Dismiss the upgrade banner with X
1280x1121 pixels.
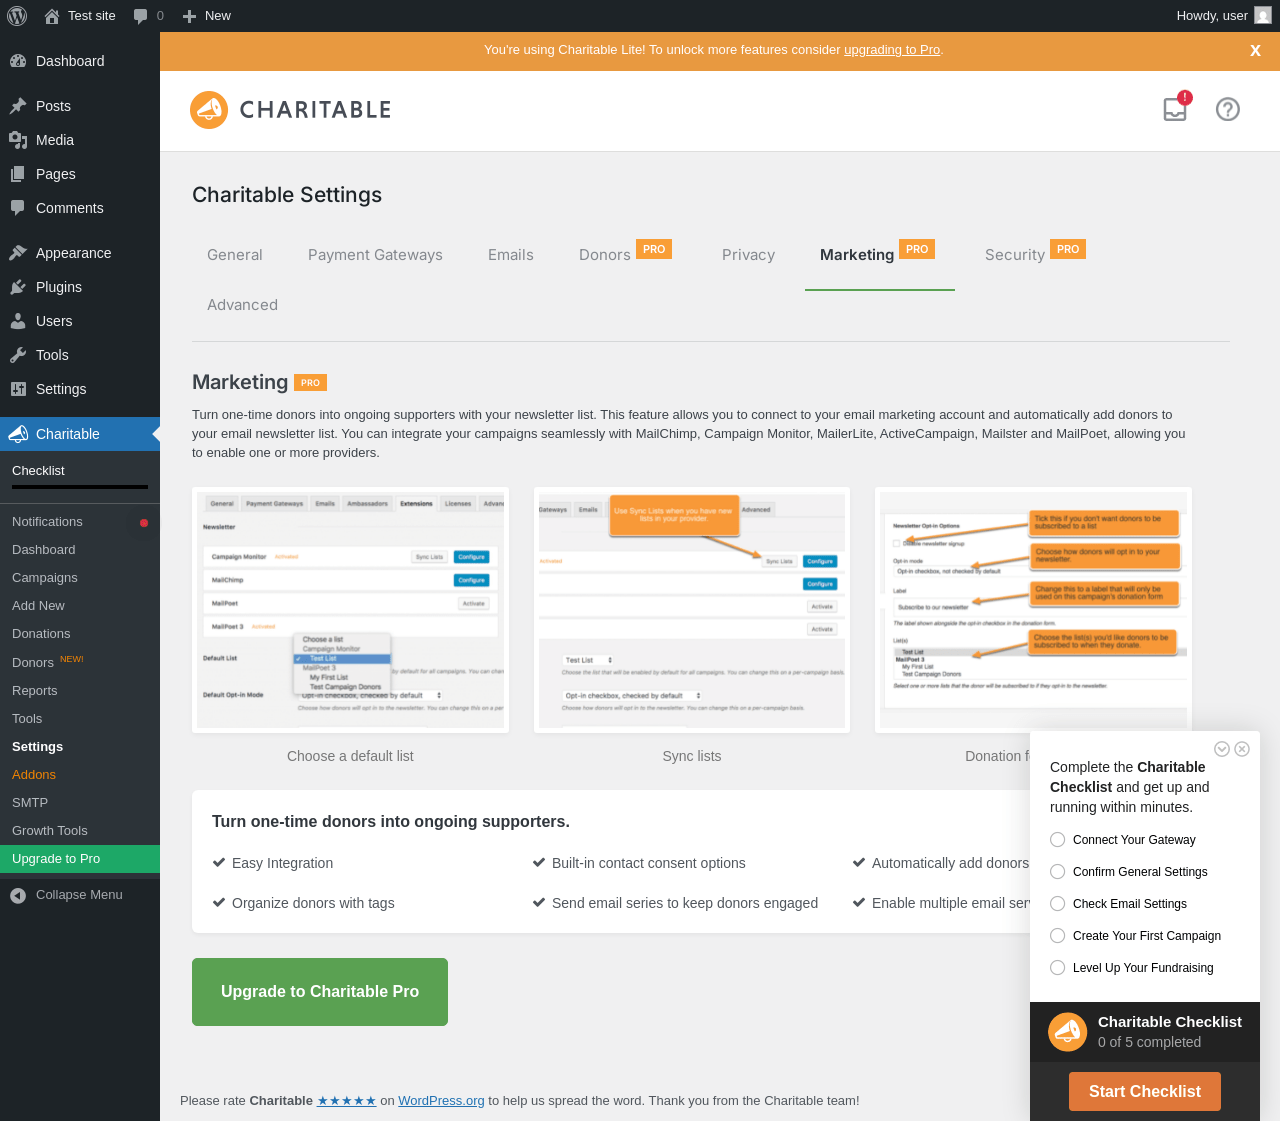point(1255,50)
